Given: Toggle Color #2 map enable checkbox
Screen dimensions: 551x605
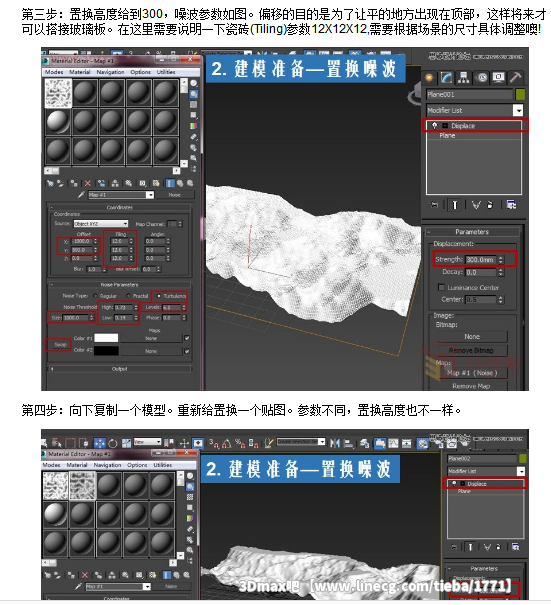Looking at the screenshot, I should point(187,351).
